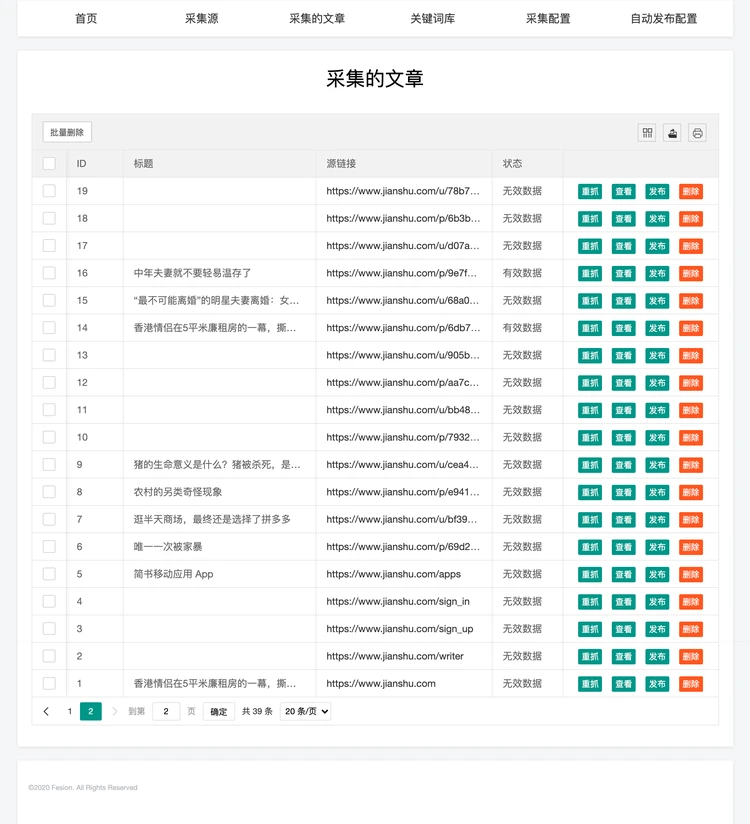The height and width of the screenshot is (824, 750).
Task: Click the 批量删除 button
Action: click(67, 132)
